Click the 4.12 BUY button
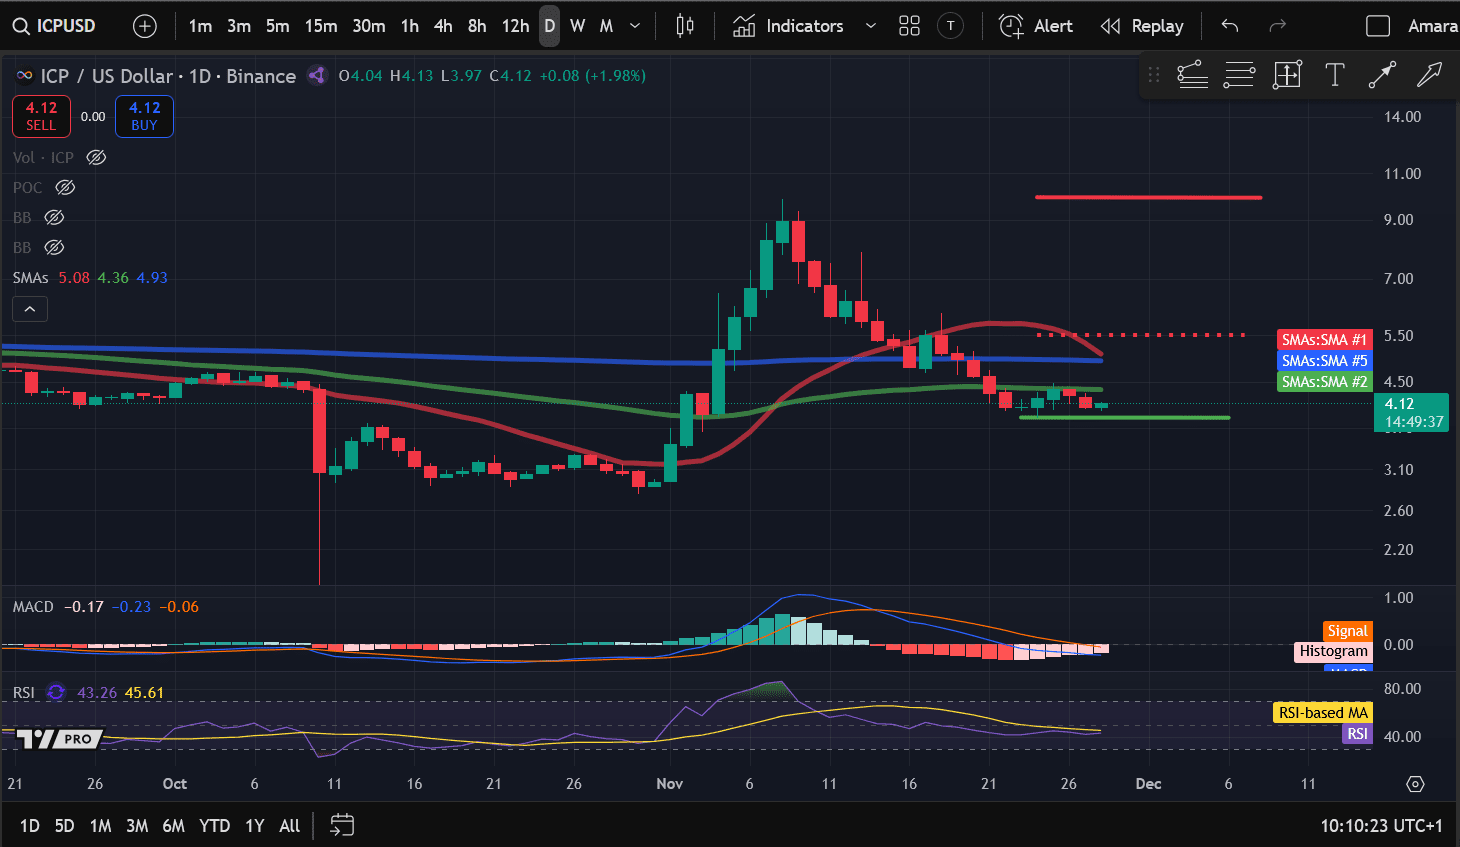This screenshot has width=1460, height=847. [144, 116]
